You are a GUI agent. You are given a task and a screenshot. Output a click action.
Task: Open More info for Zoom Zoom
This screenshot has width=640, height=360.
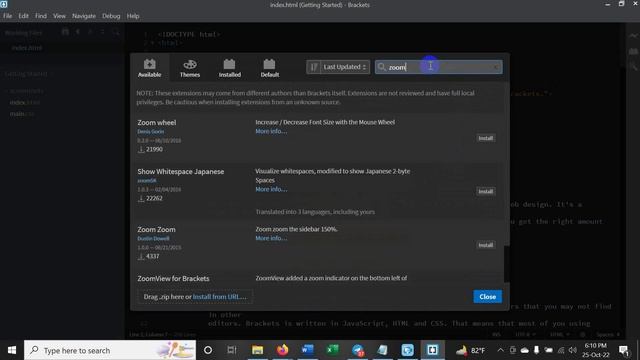(x=271, y=238)
